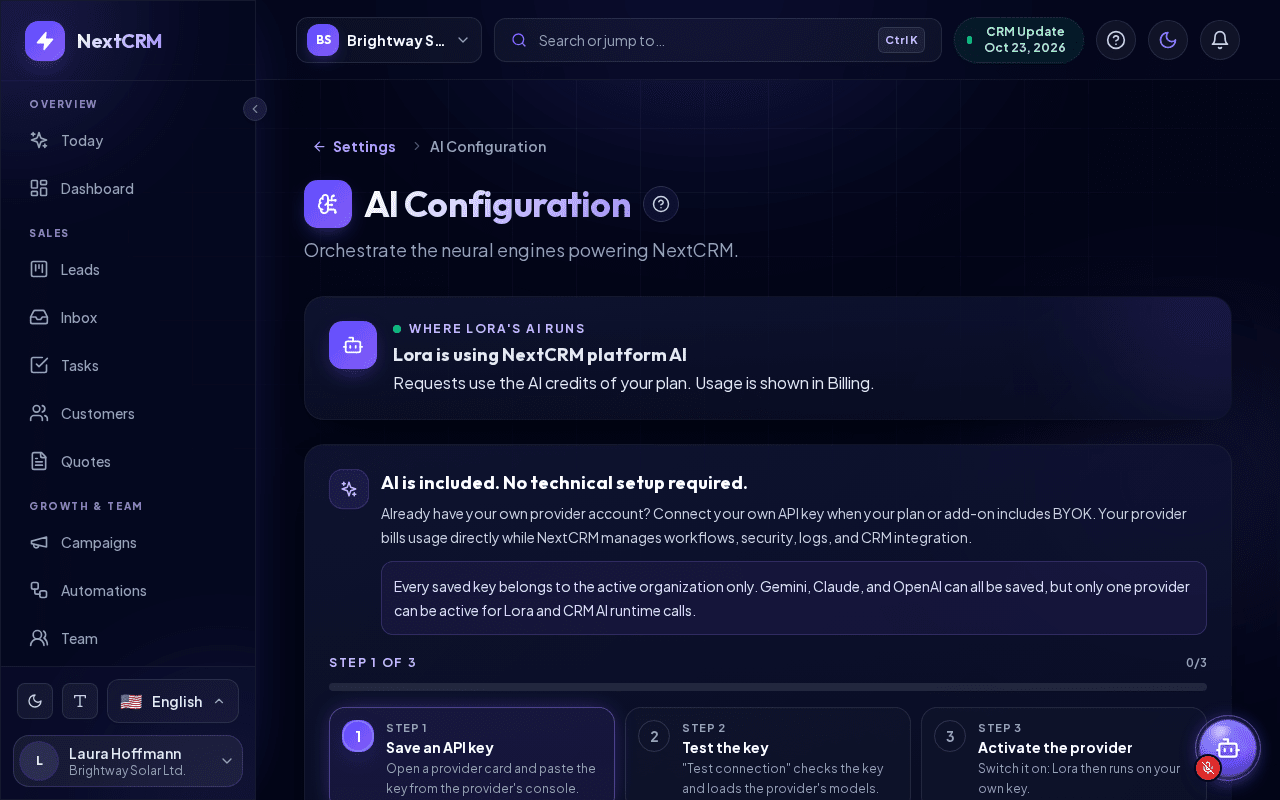Image resolution: width=1280 pixels, height=800 pixels.
Task: Click the Campaigns megaphone icon
Action: pos(39,543)
